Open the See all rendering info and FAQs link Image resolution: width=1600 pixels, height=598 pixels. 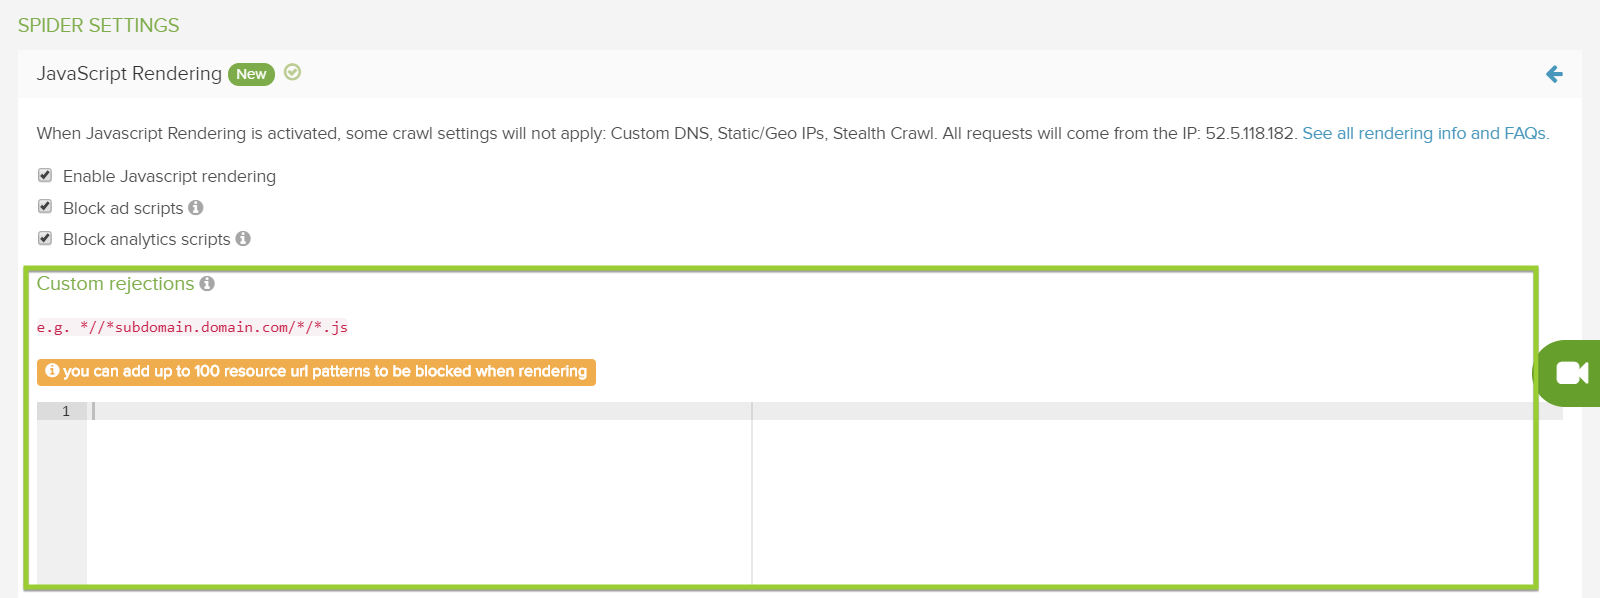click(1425, 133)
